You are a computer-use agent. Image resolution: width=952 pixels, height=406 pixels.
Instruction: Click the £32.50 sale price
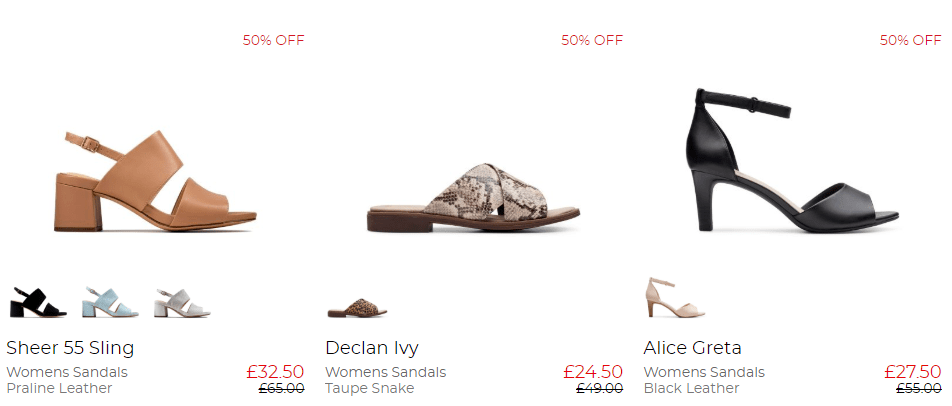click(275, 372)
